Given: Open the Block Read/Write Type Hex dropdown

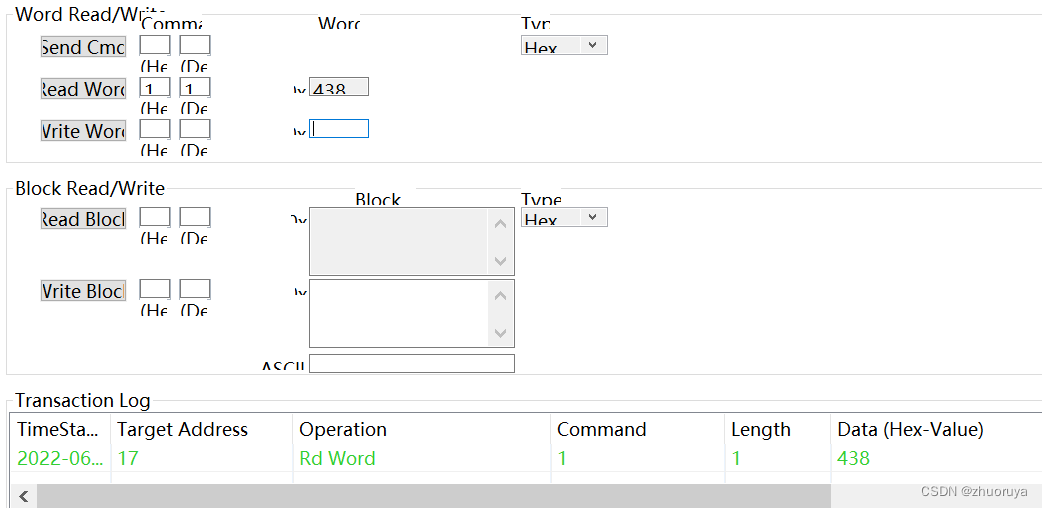Looking at the screenshot, I should coord(564,217).
